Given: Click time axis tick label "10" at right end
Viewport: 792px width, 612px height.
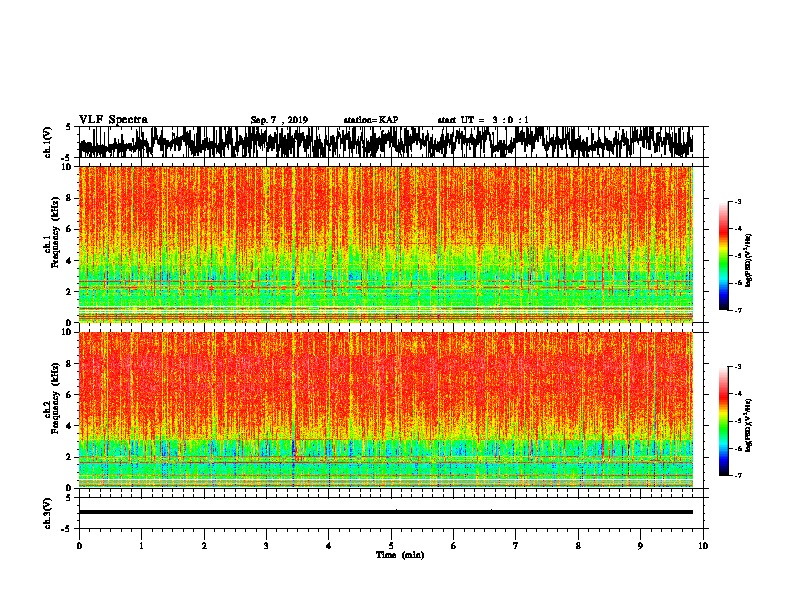Looking at the screenshot, I should (703, 546).
